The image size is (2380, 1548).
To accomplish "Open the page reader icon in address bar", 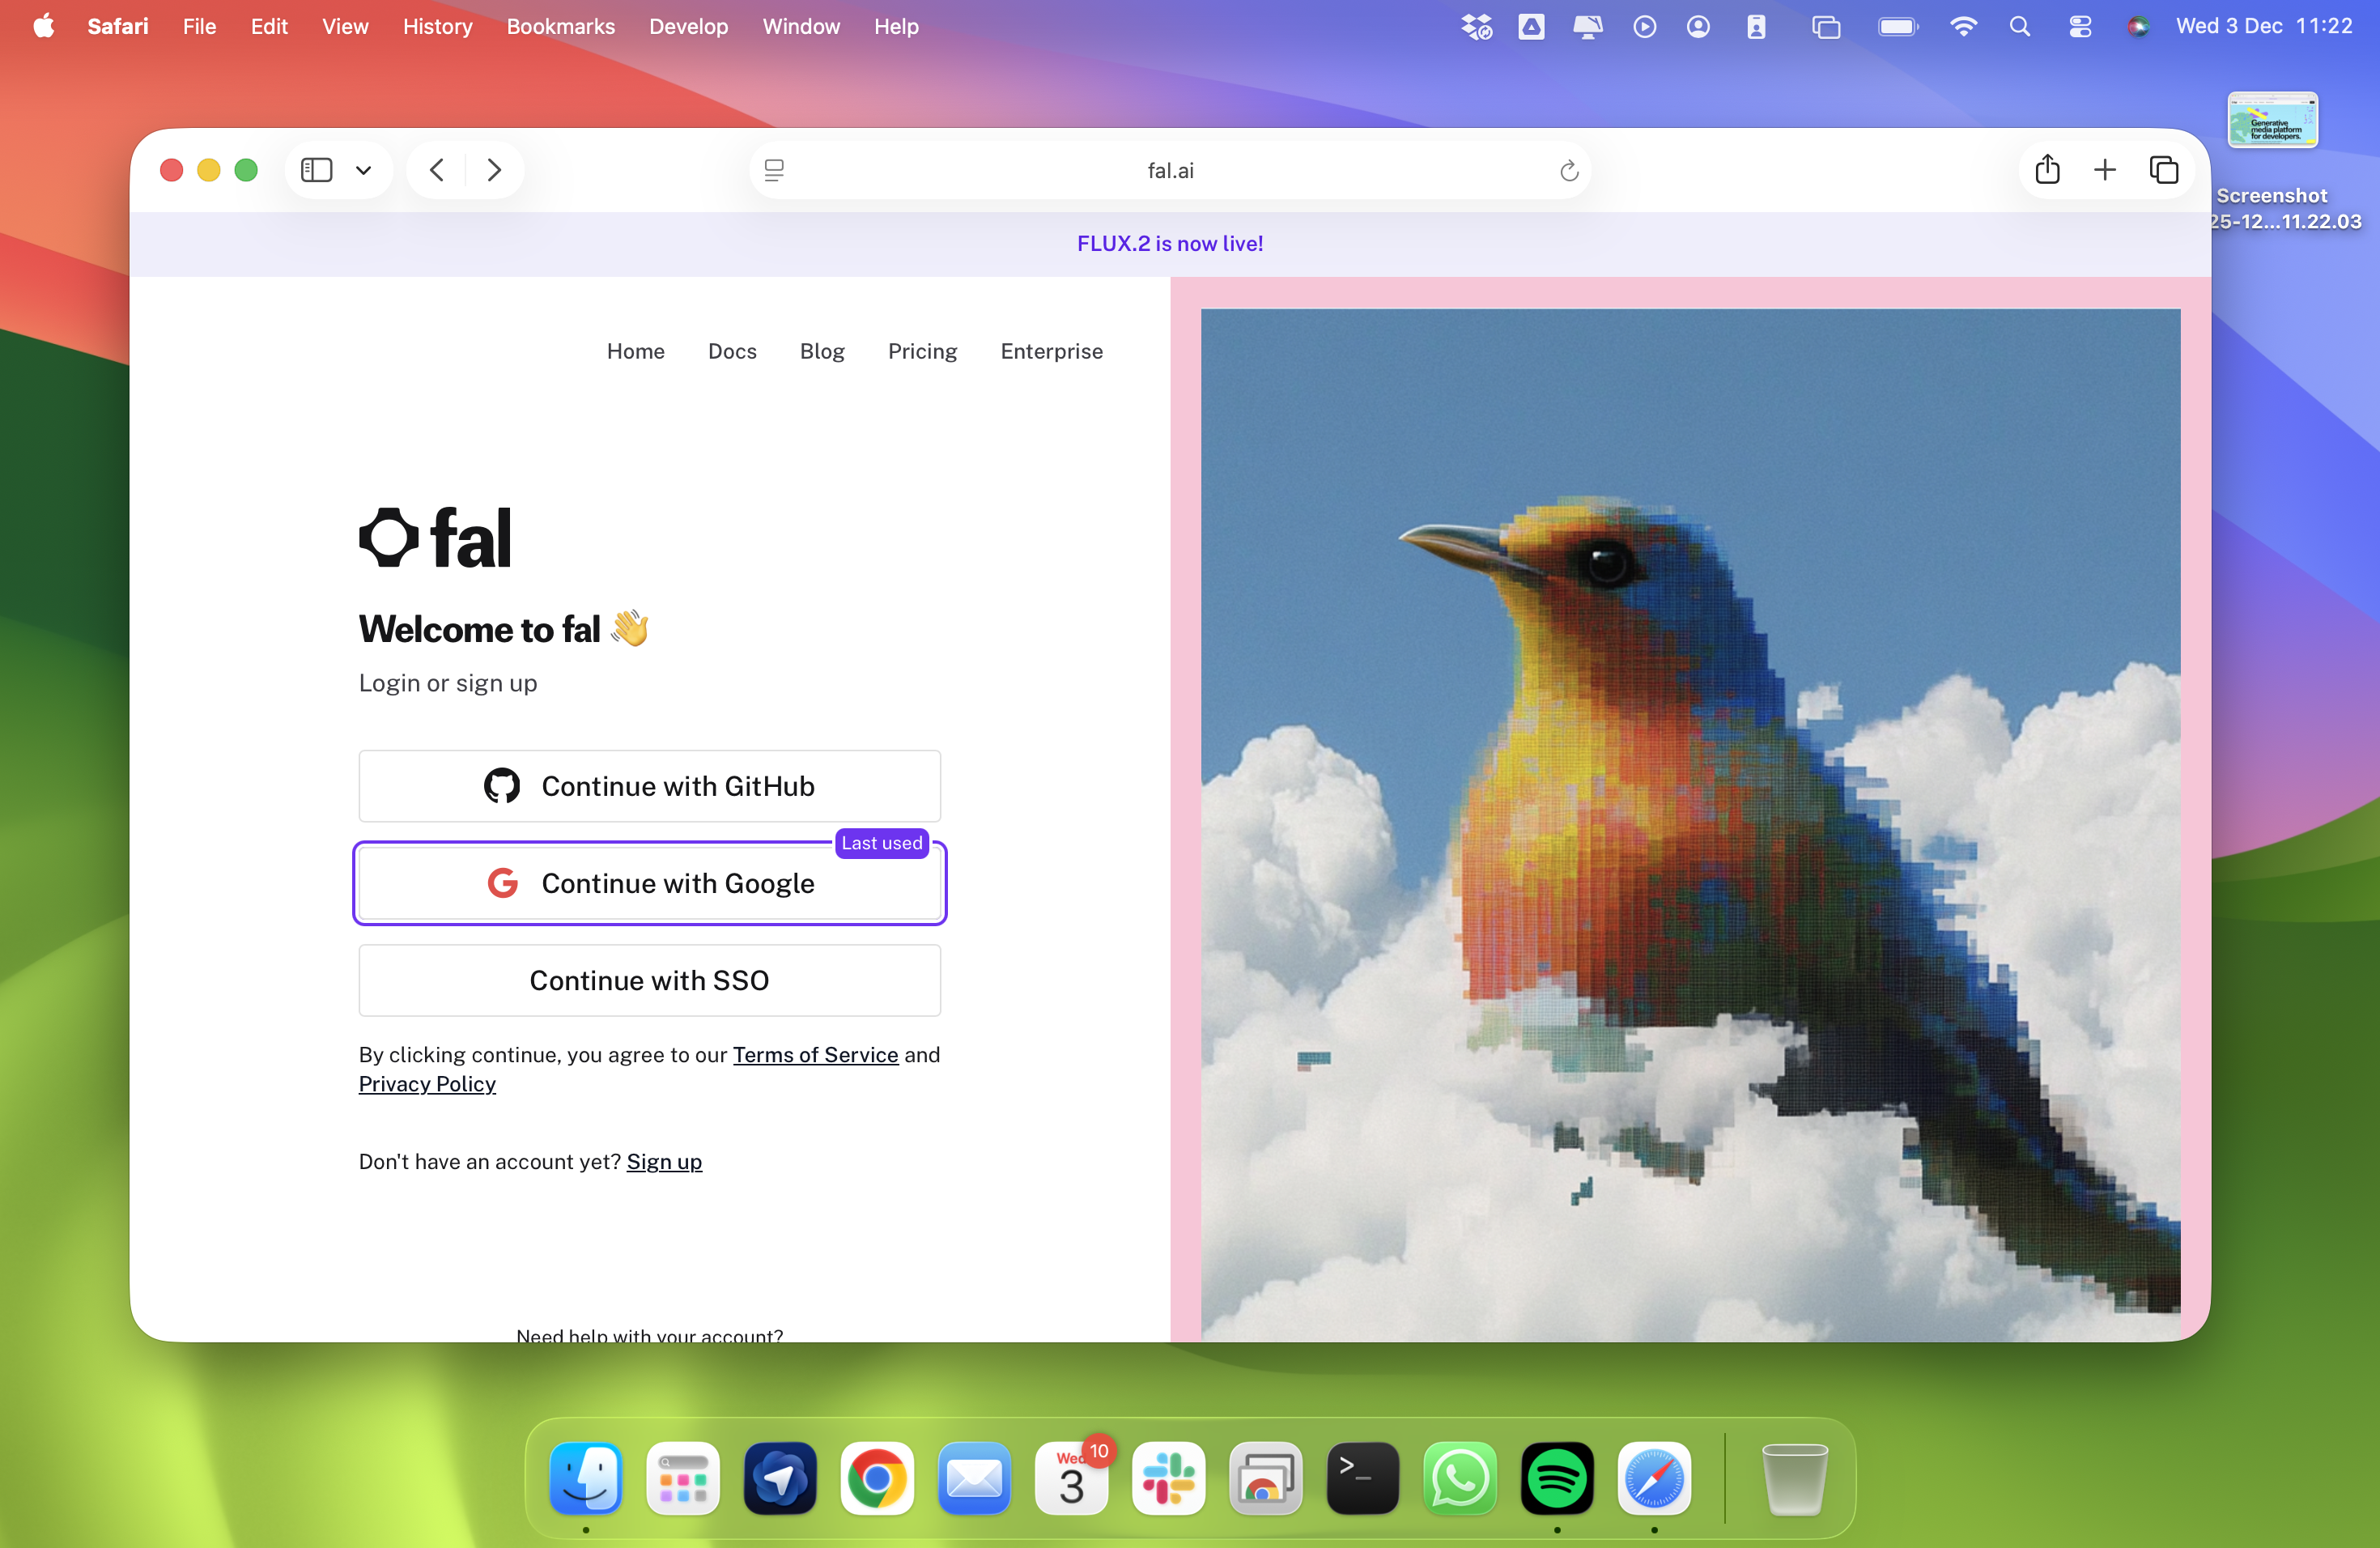I will click(774, 170).
